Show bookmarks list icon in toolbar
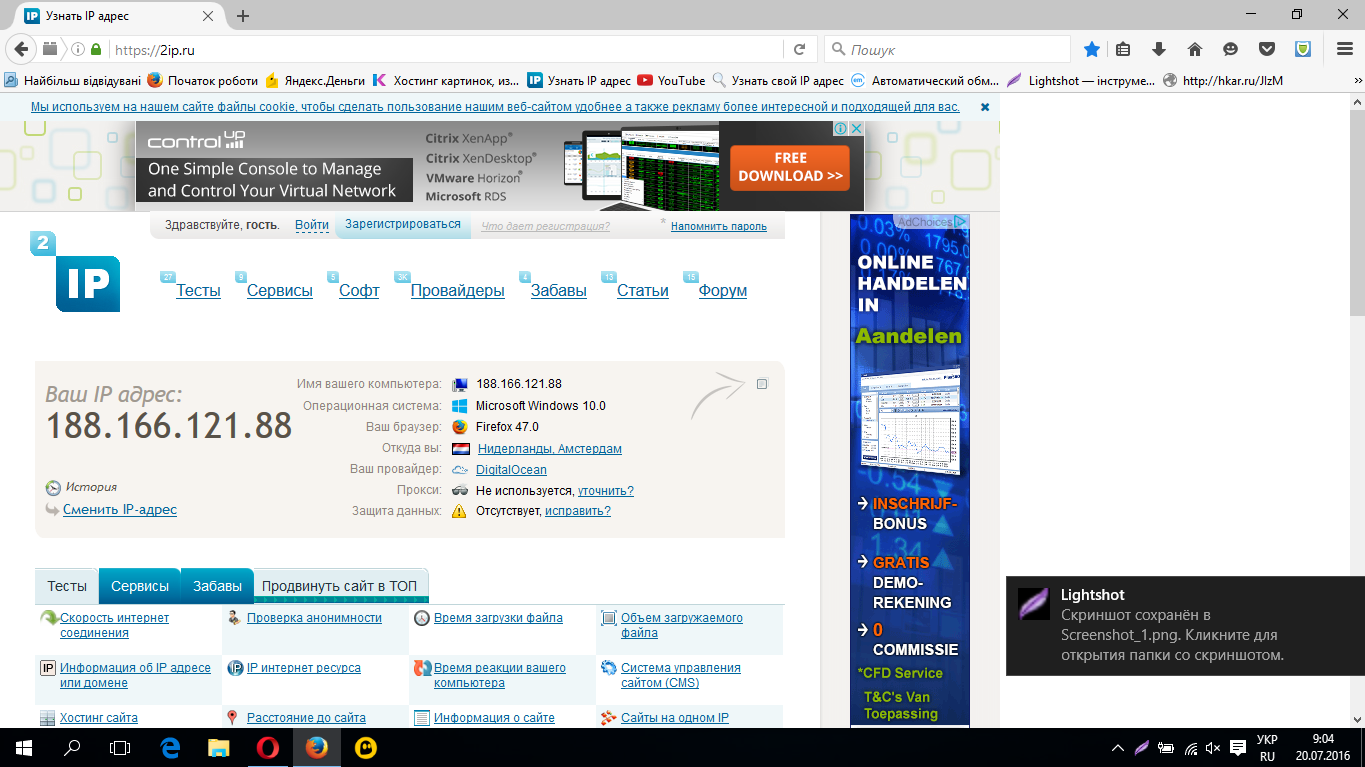 click(x=1123, y=49)
